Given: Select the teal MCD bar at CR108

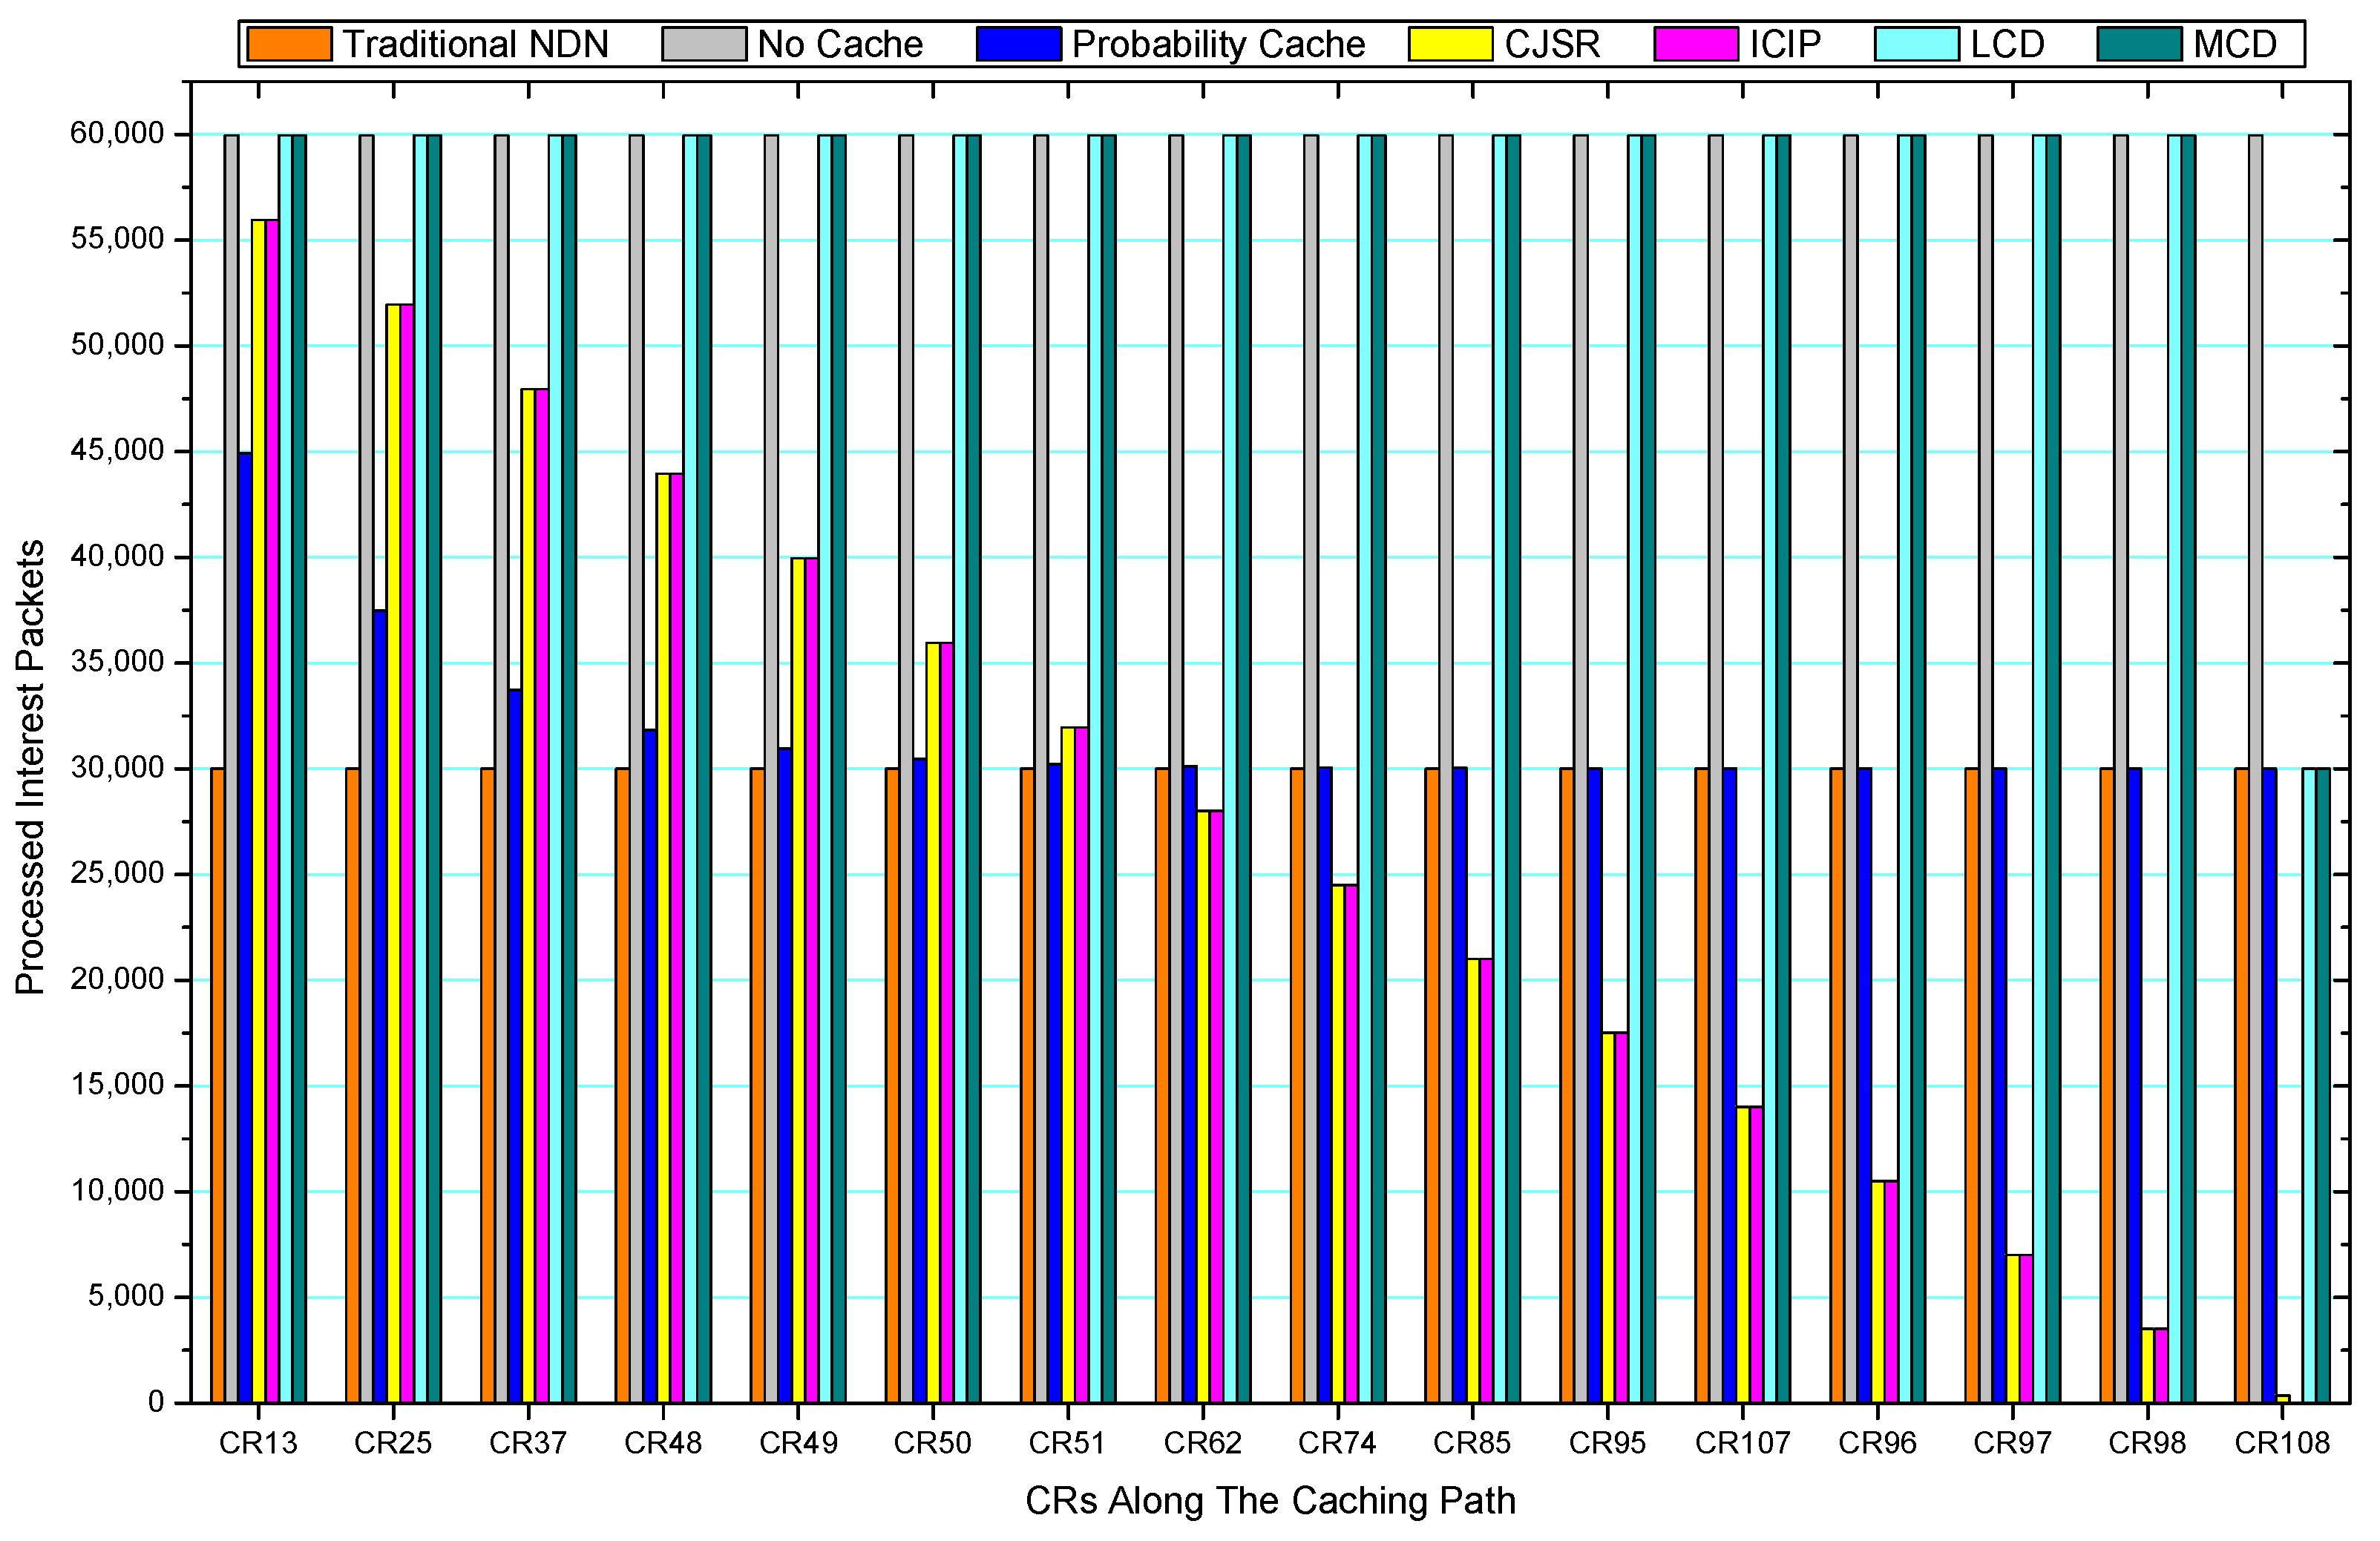Looking at the screenshot, I should [x=2323, y=1085].
